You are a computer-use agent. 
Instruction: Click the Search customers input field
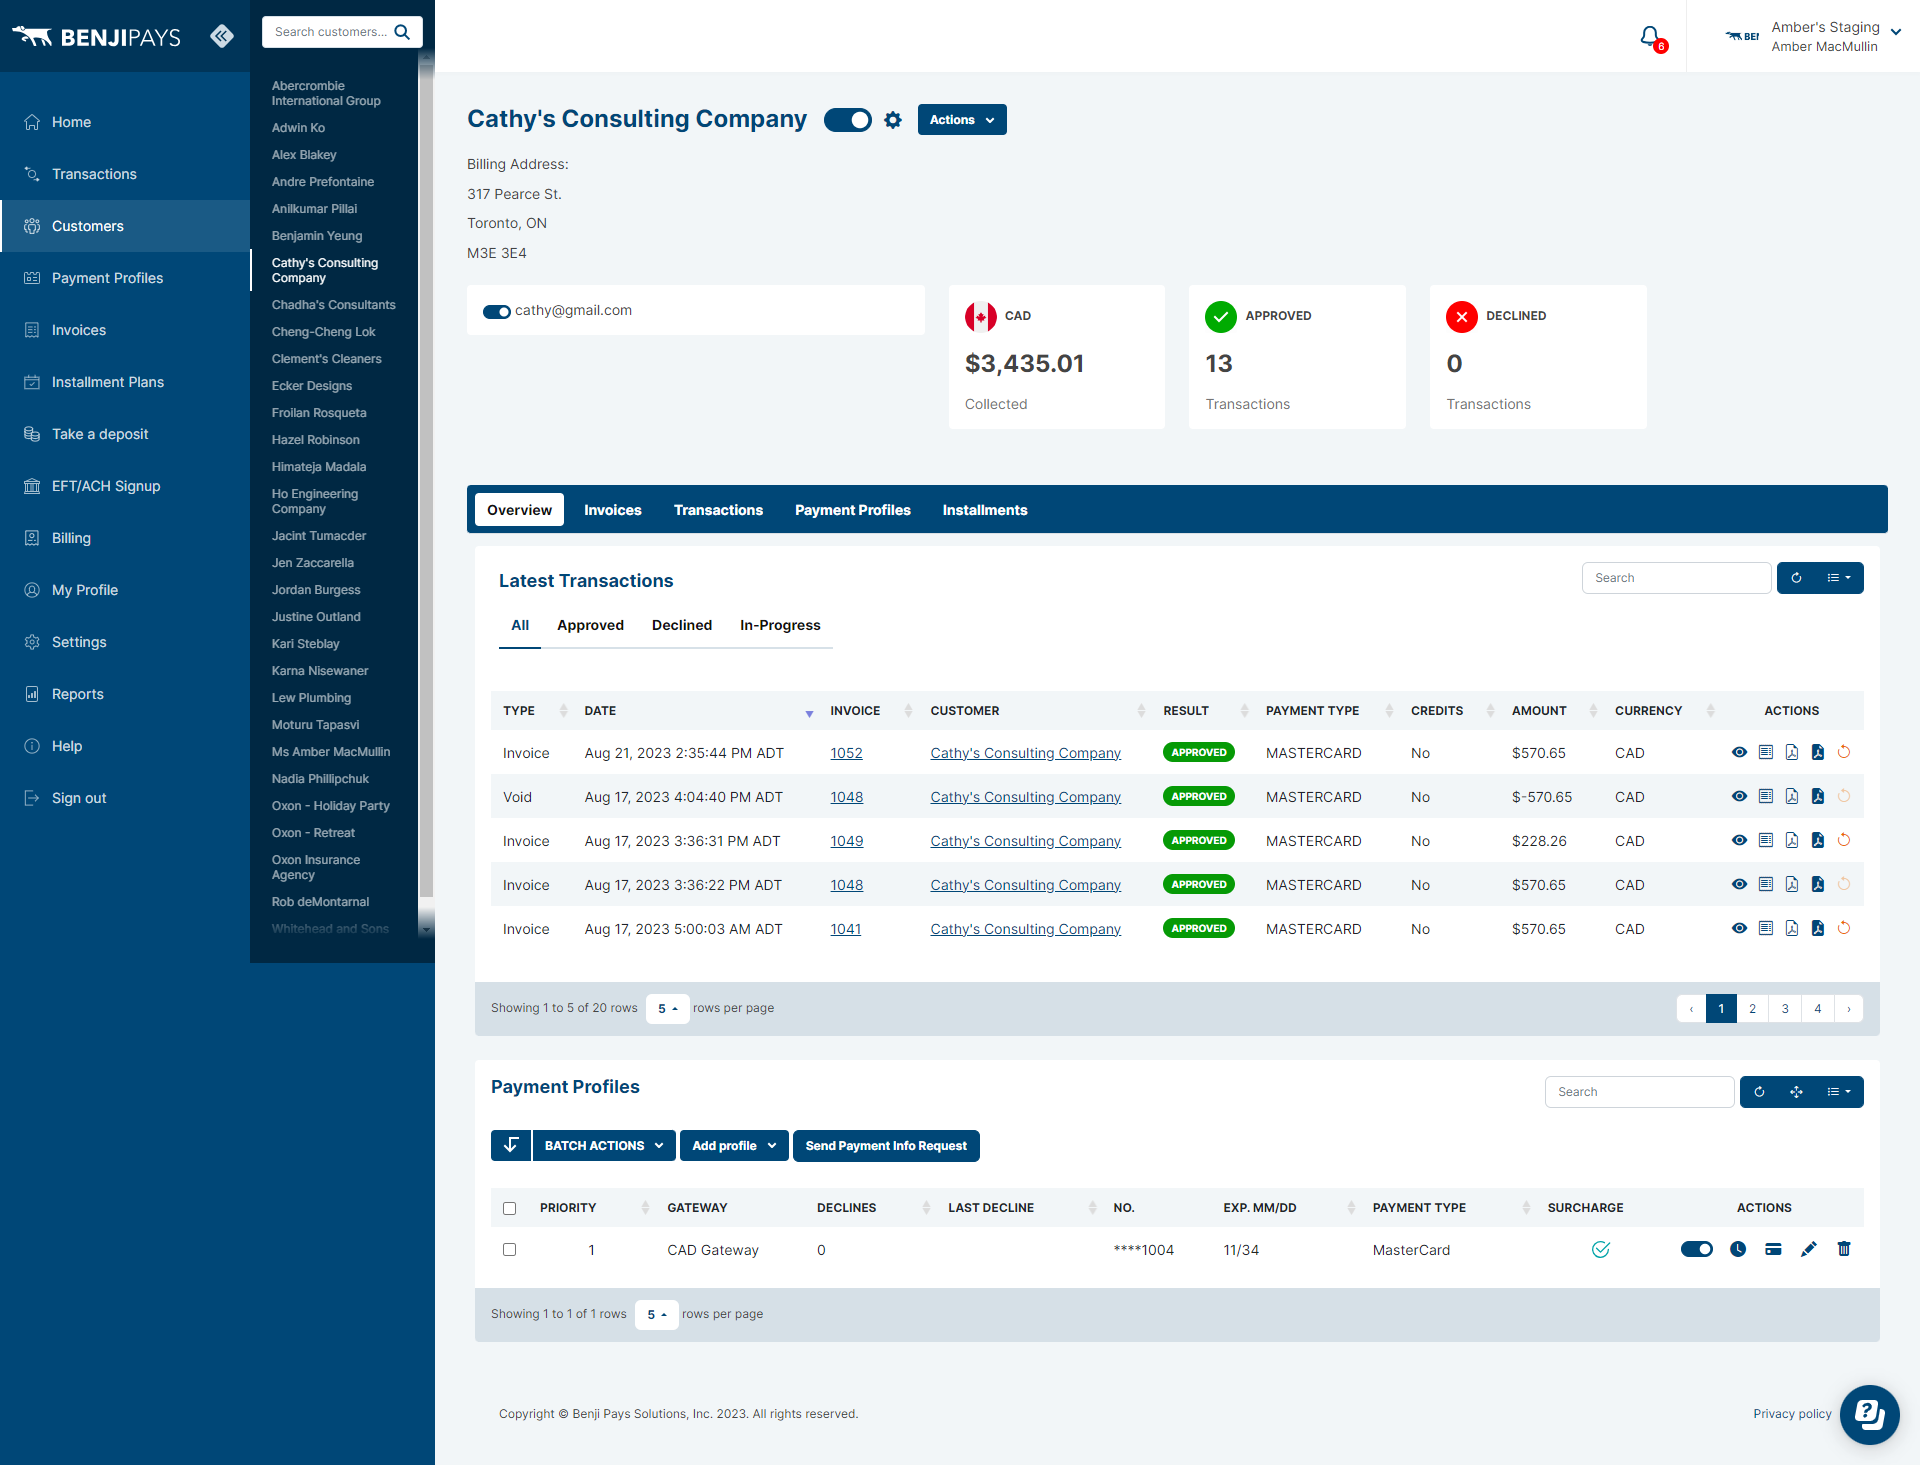pos(330,32)
